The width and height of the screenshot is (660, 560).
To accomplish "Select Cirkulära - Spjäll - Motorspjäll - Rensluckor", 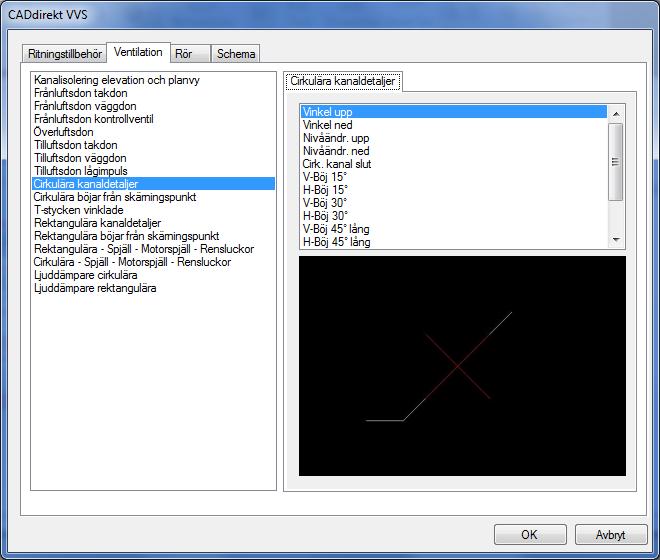I will (x=153, y=262).
